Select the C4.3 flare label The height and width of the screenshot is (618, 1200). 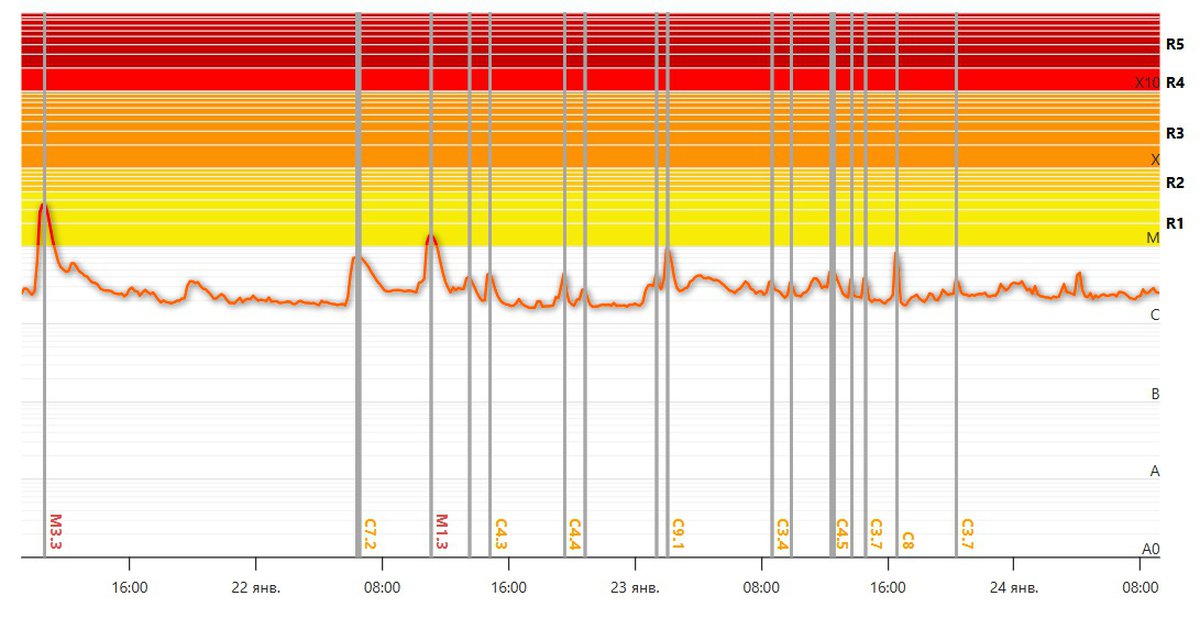[501, 534]
